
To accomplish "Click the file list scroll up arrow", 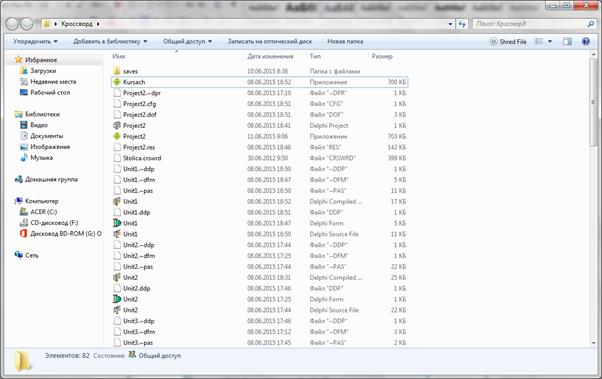I will tap(594, 55).
